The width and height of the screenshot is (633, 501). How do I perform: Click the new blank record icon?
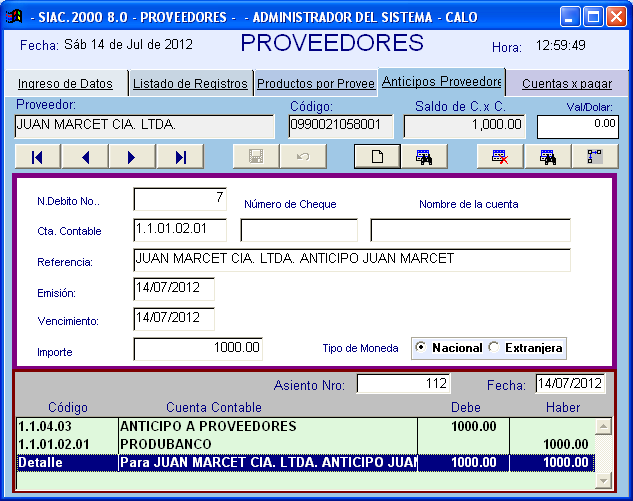pyautogui.click(x=378, y=156)
